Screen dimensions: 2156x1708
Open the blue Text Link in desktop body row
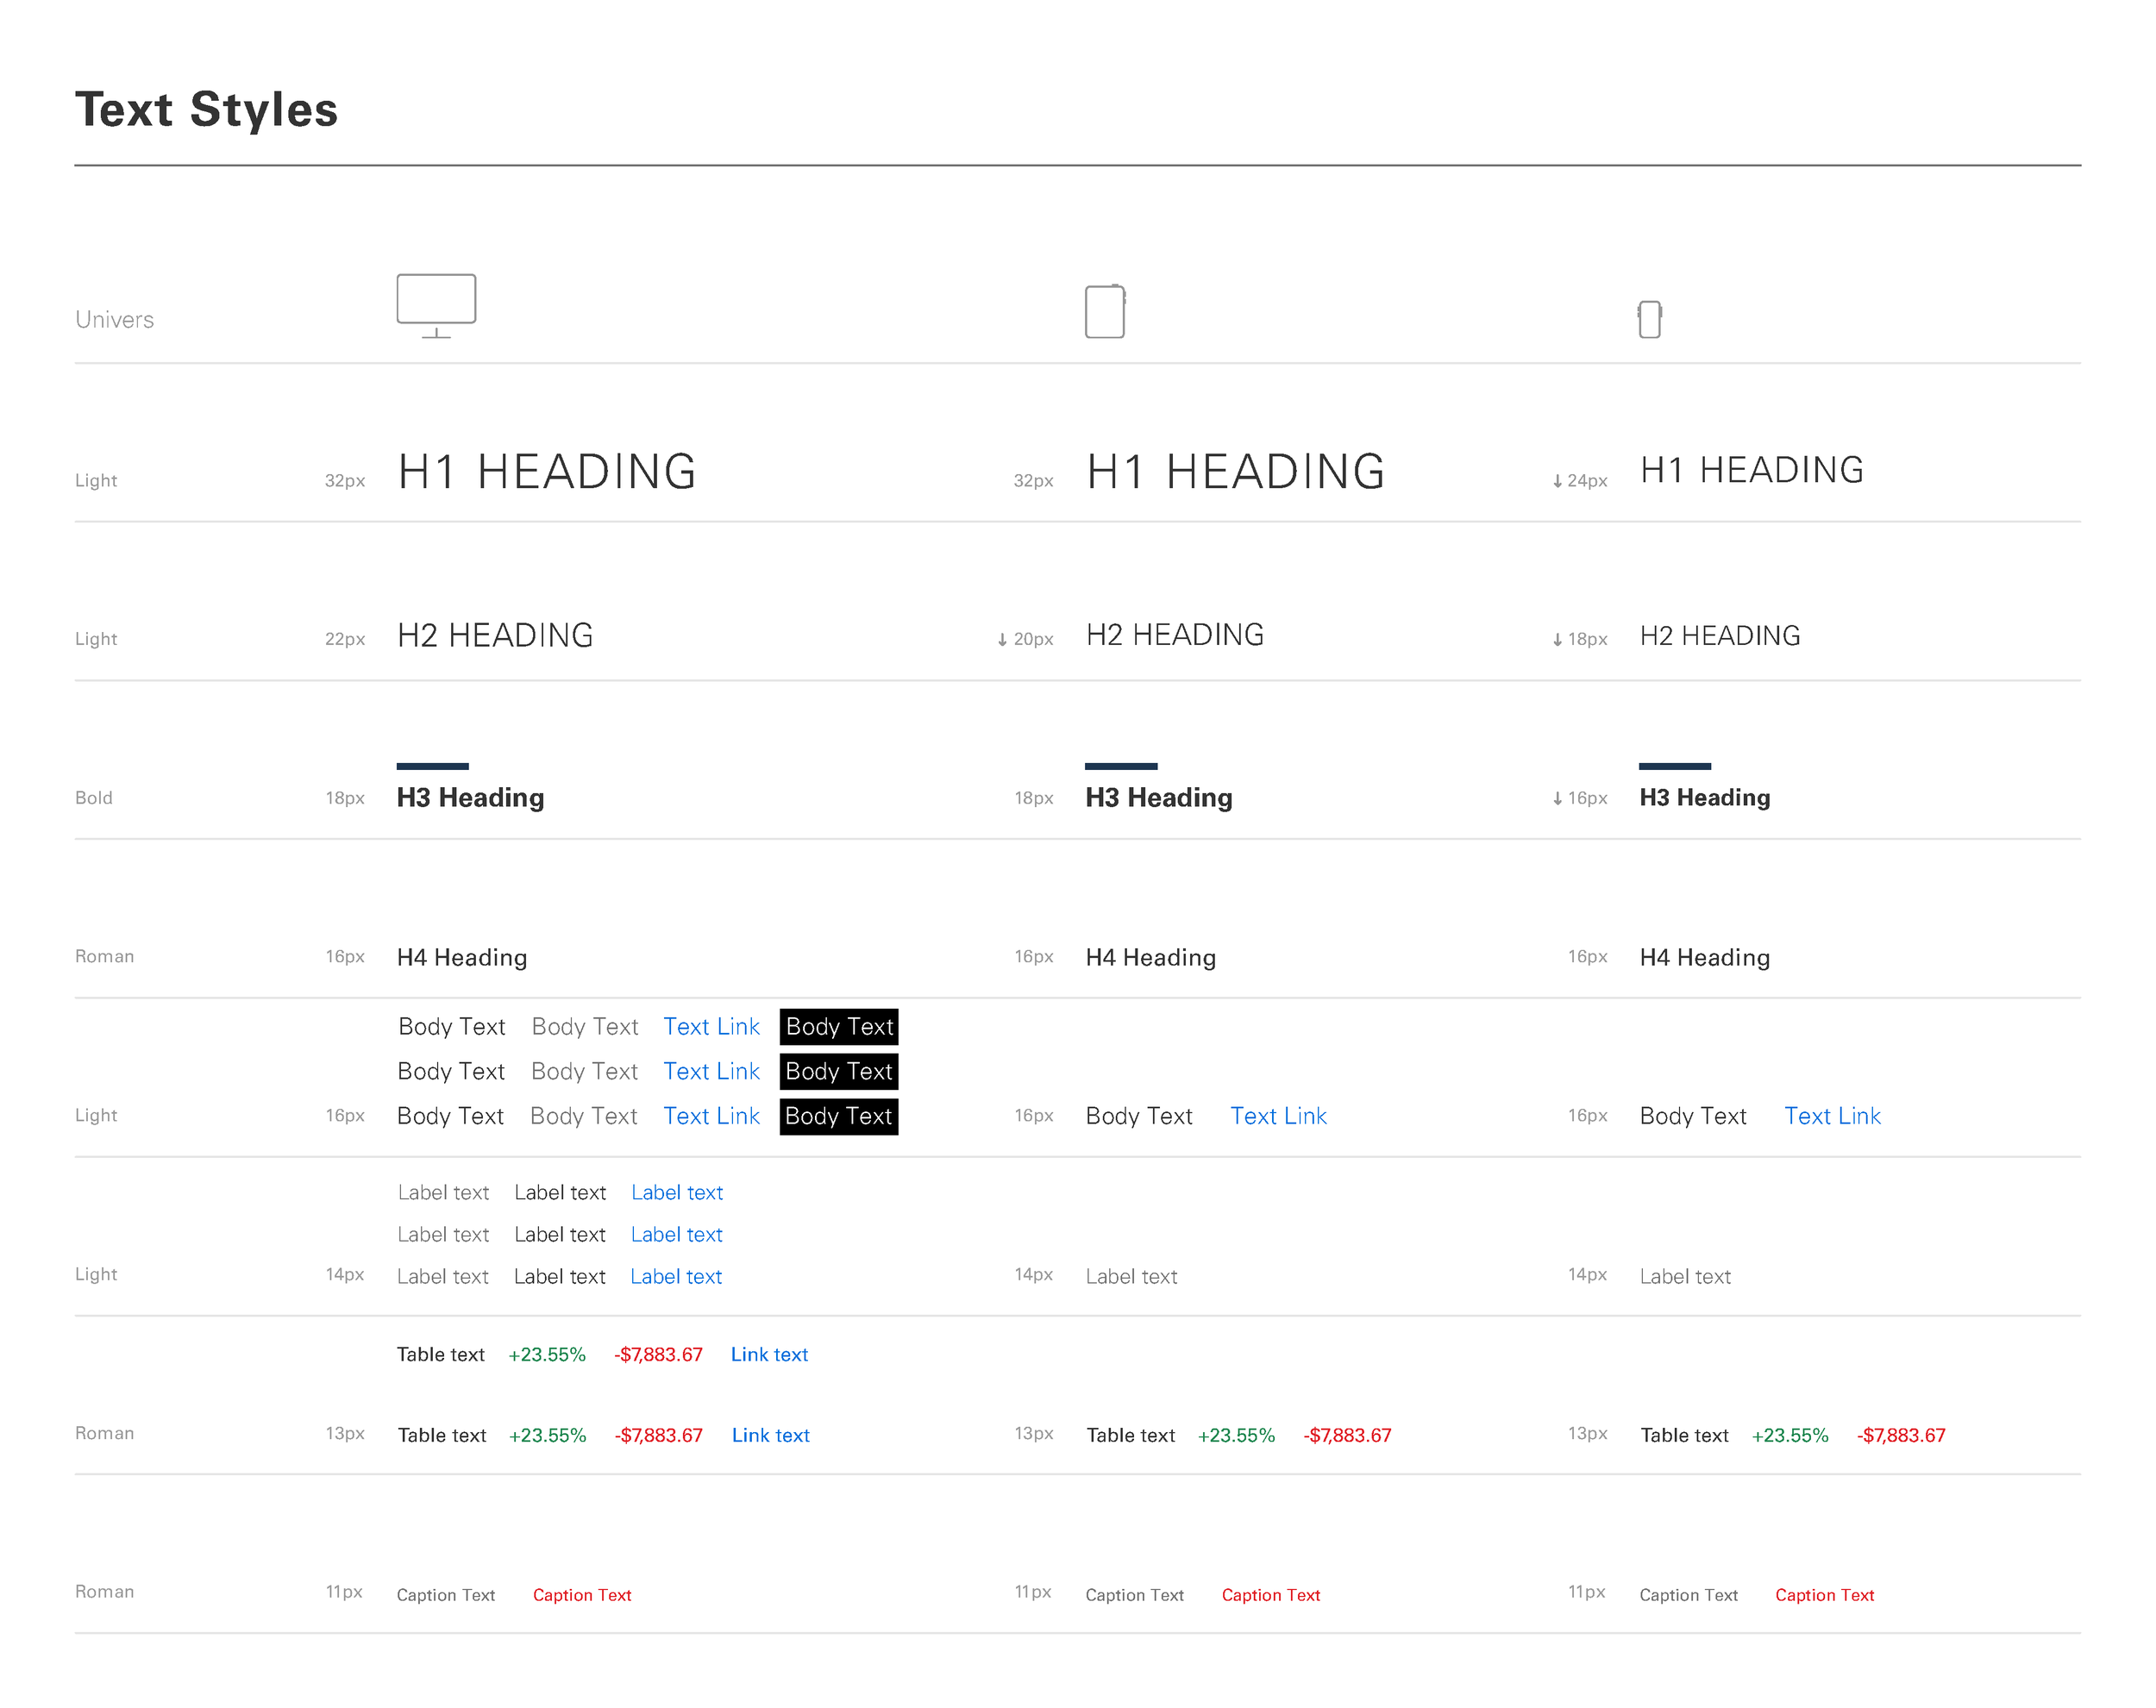(x=711, y=1026)
